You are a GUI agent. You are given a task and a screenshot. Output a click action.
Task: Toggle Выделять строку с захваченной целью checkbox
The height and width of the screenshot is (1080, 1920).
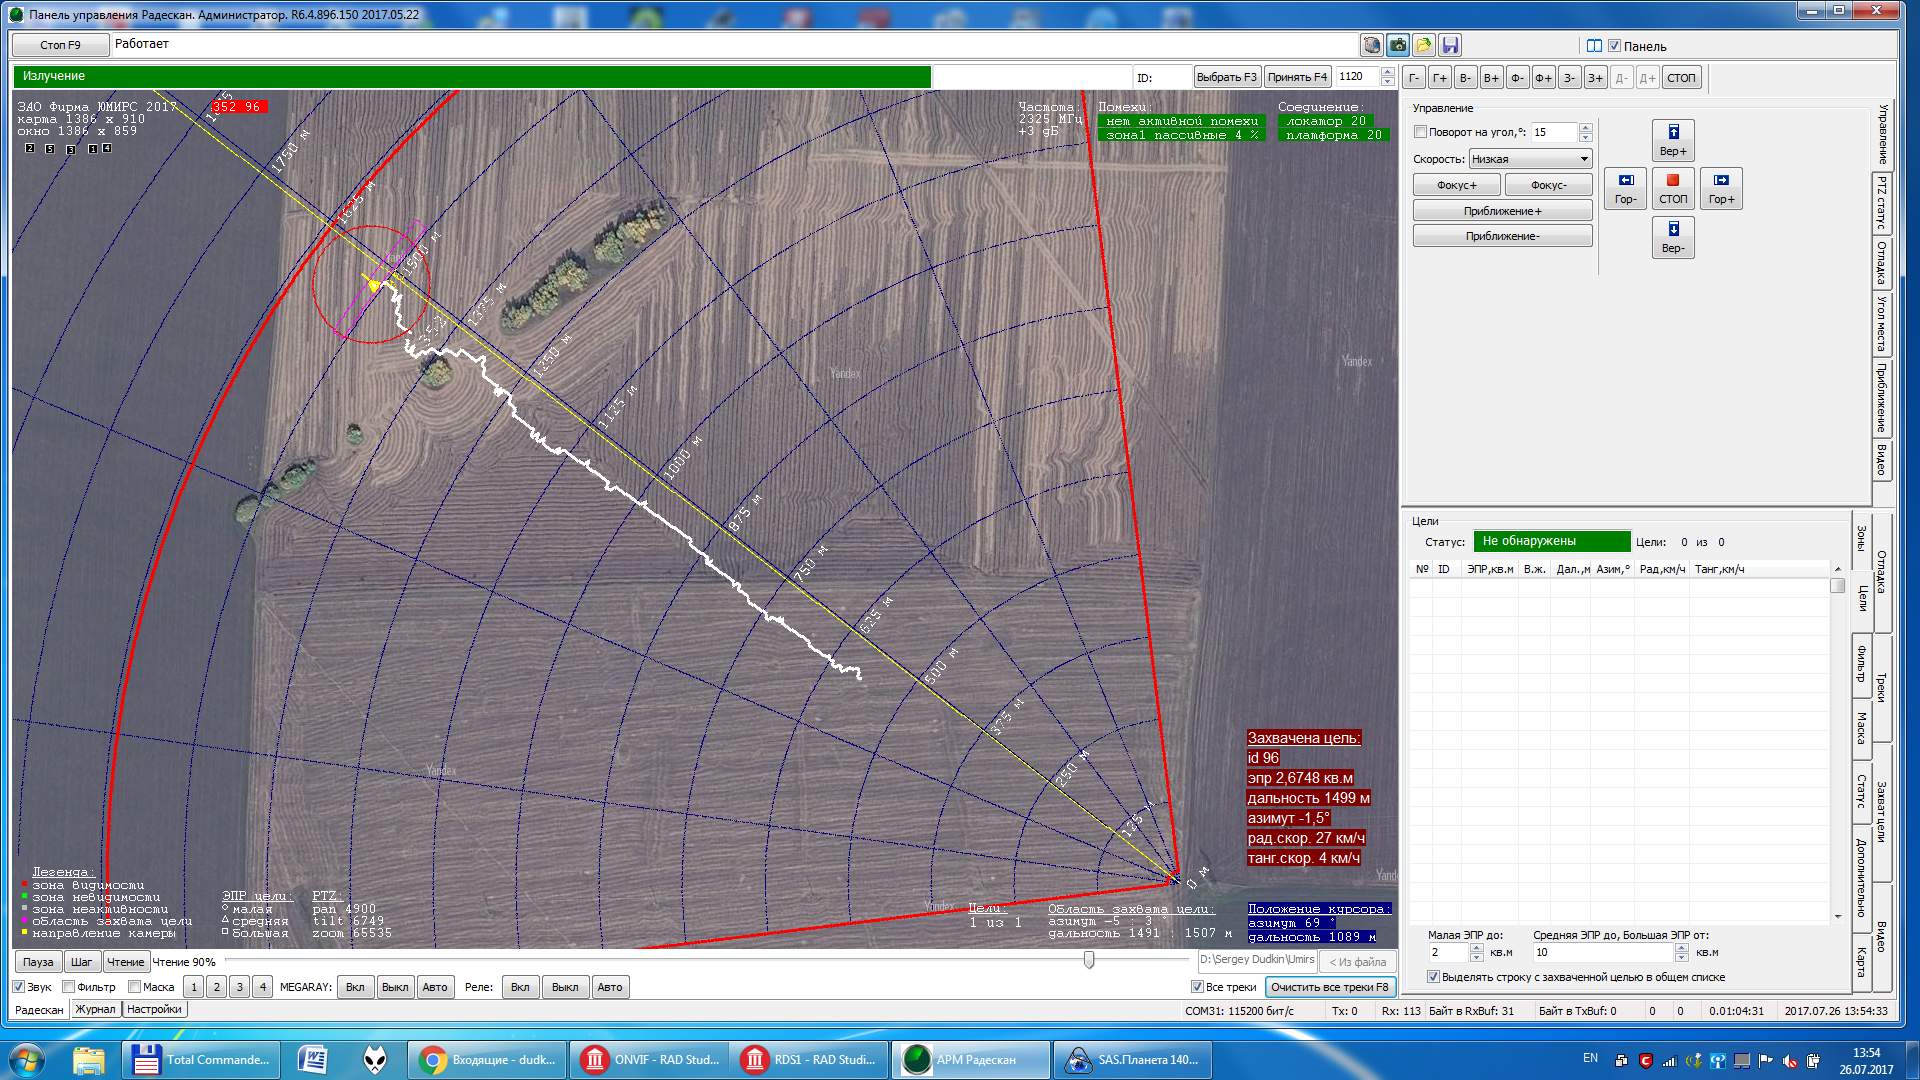[1433, 977]
